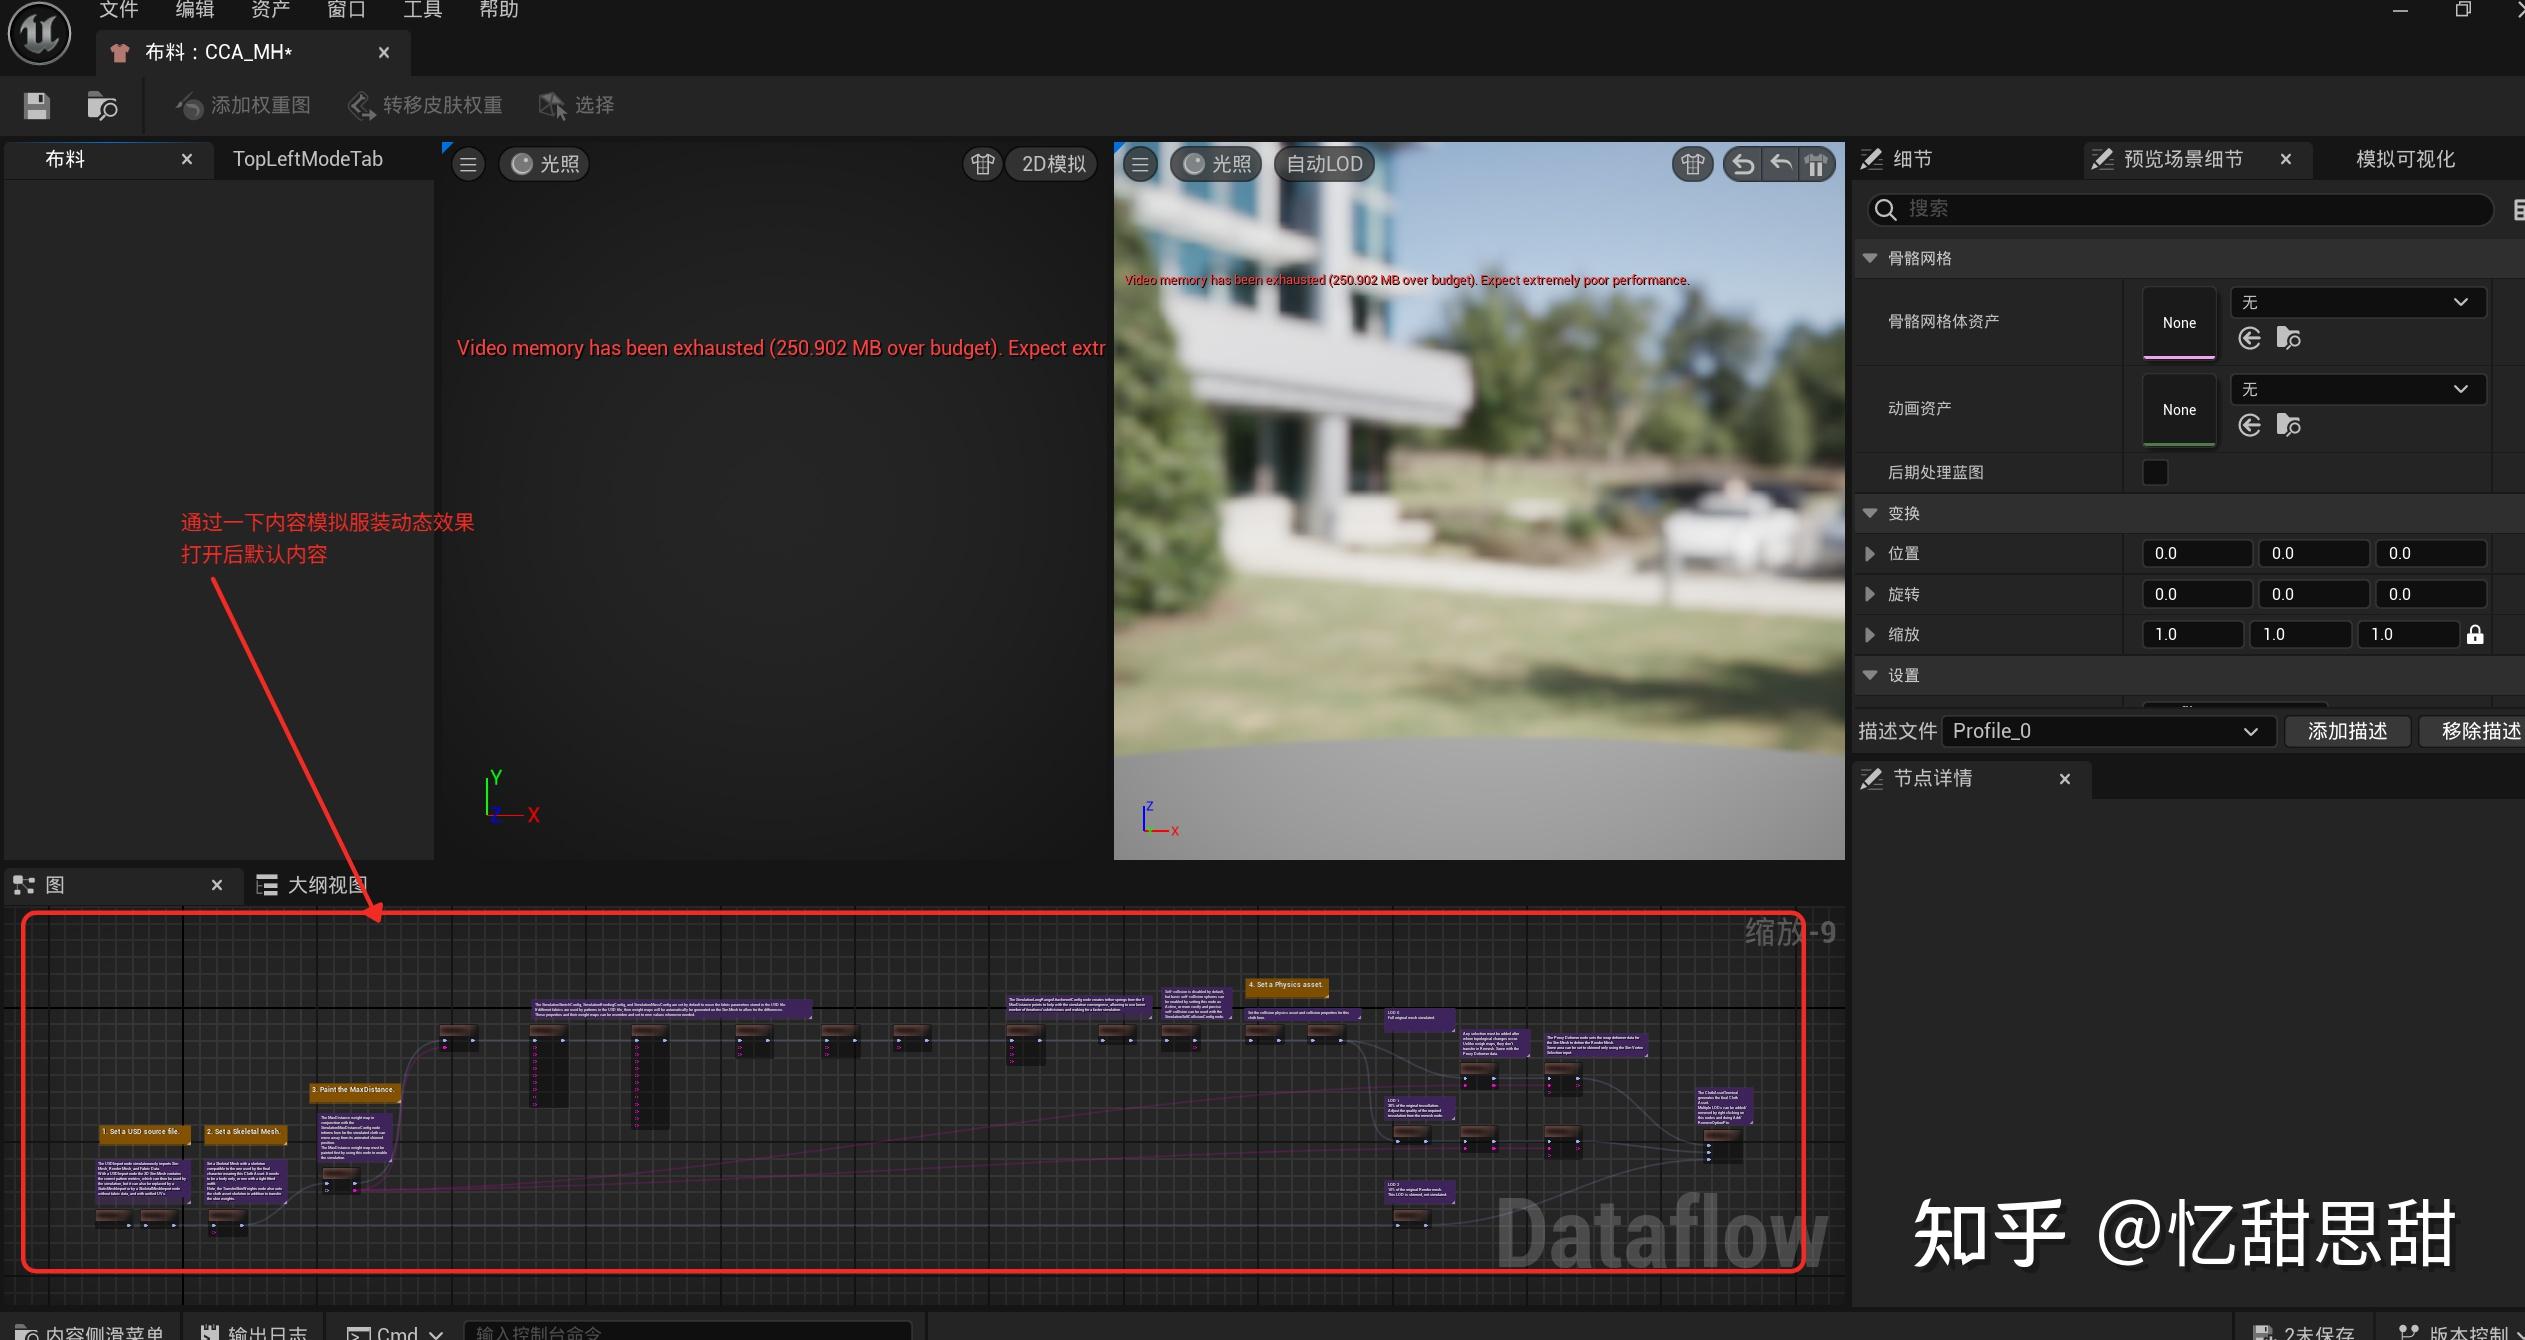Open the 自动LOD dropdown in 3D viewport

(1323, 164)
